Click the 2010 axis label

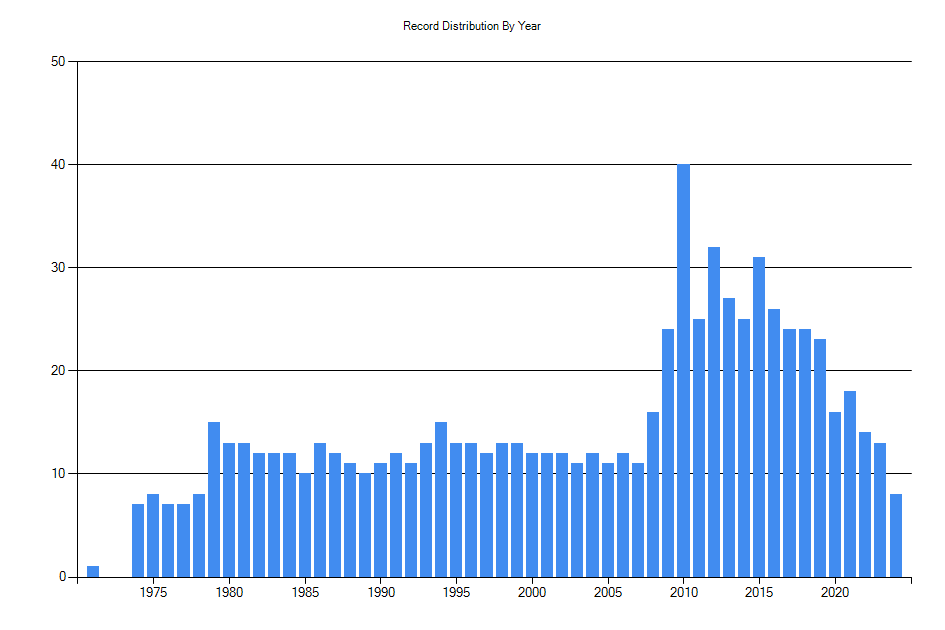tap(684, 592)
